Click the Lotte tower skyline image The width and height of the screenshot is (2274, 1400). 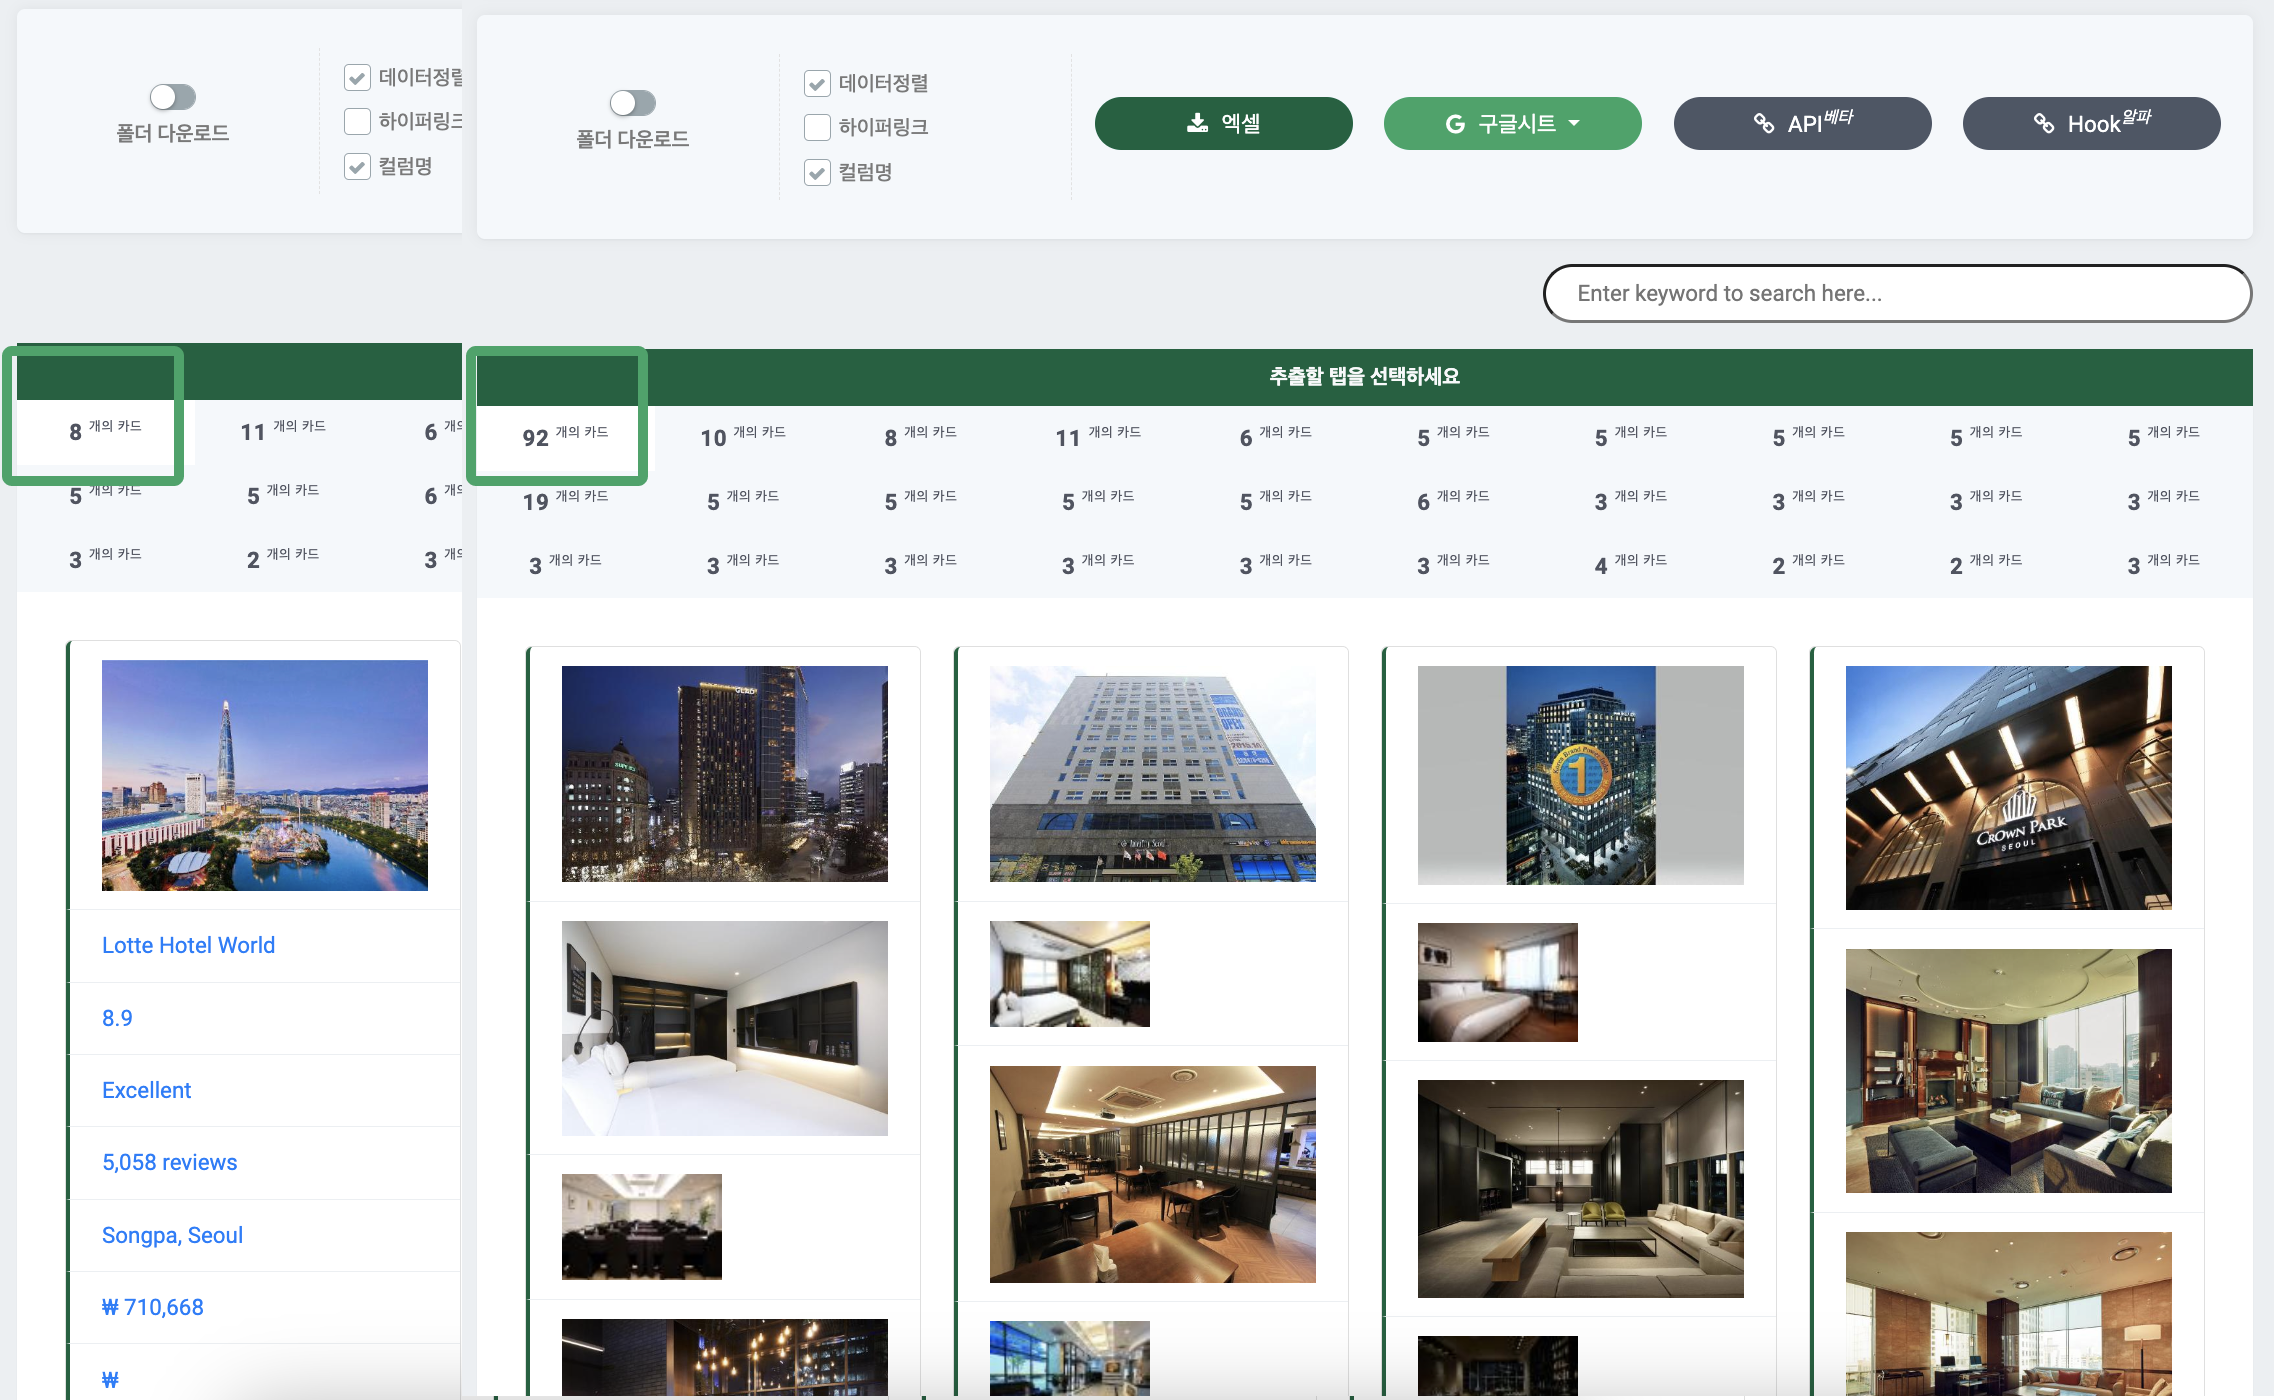coord(264,775)
